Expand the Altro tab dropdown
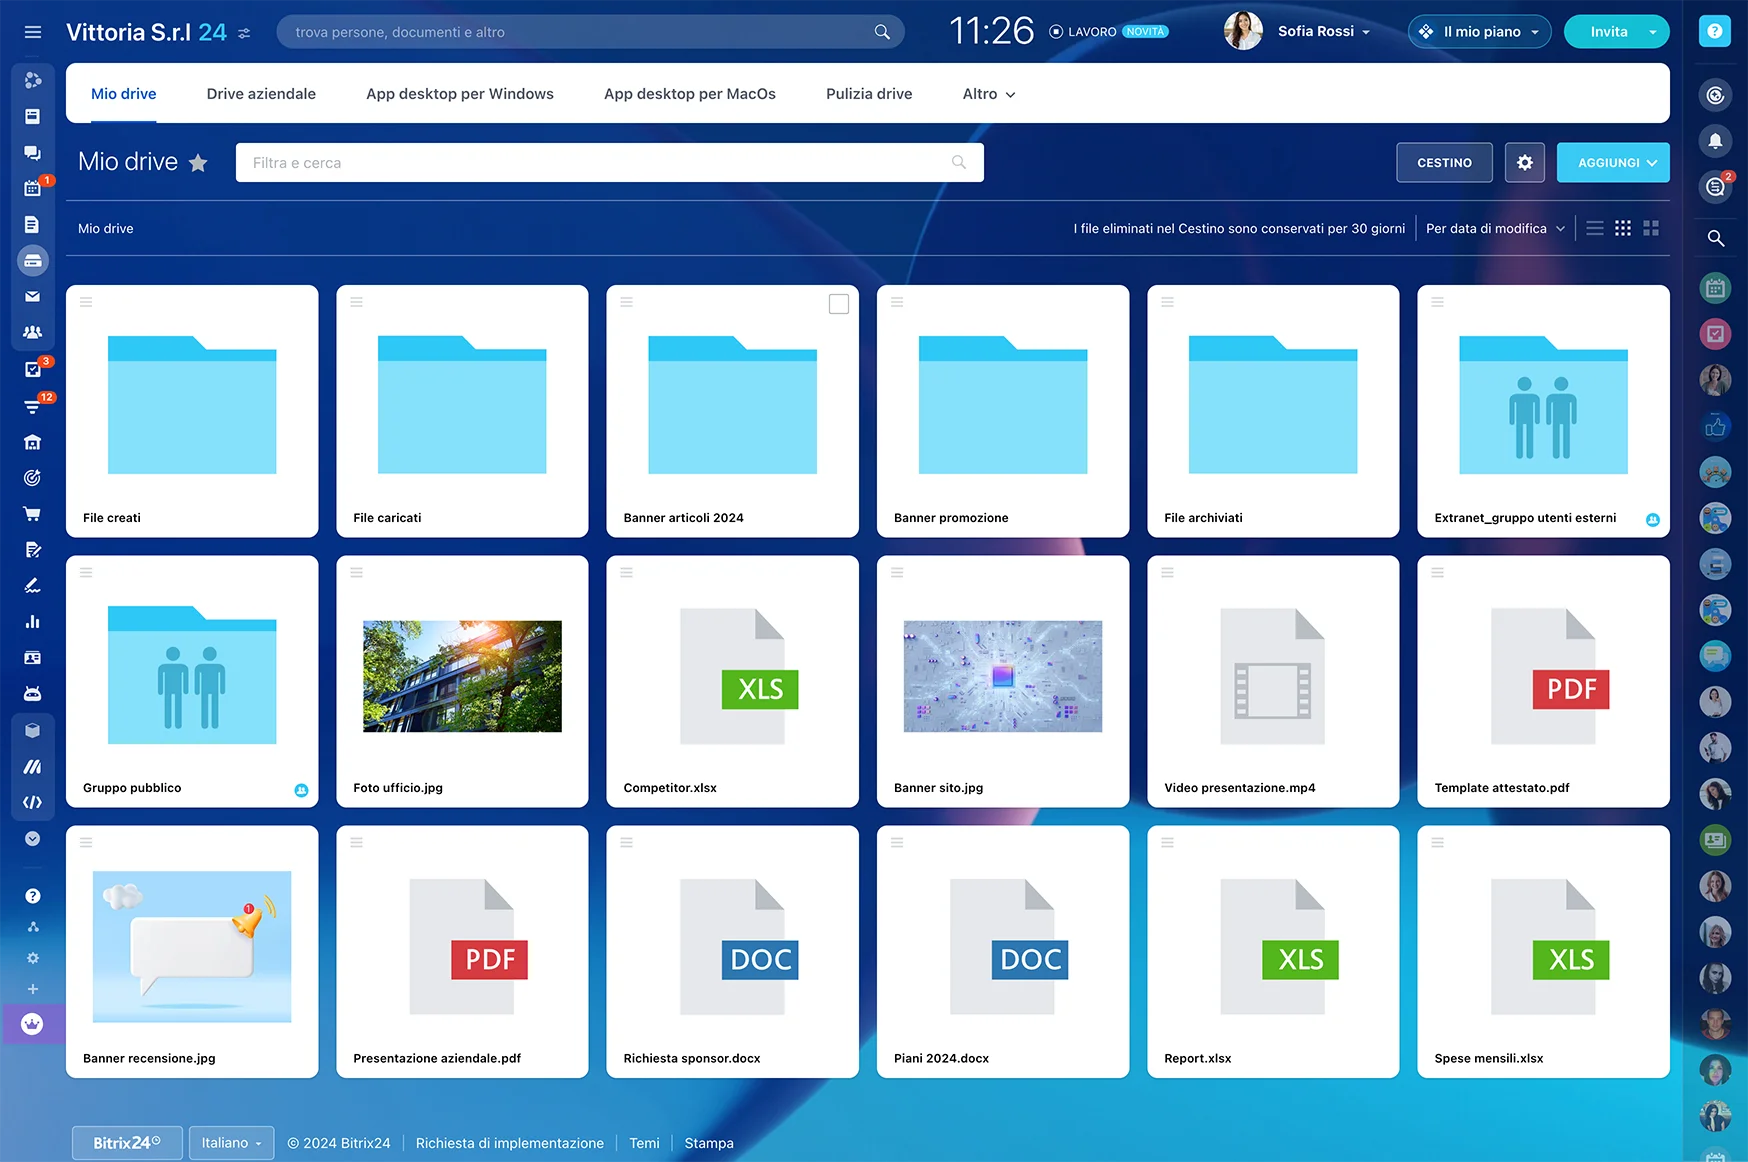The image size is (1748, 1162). (x=987, y=93)
